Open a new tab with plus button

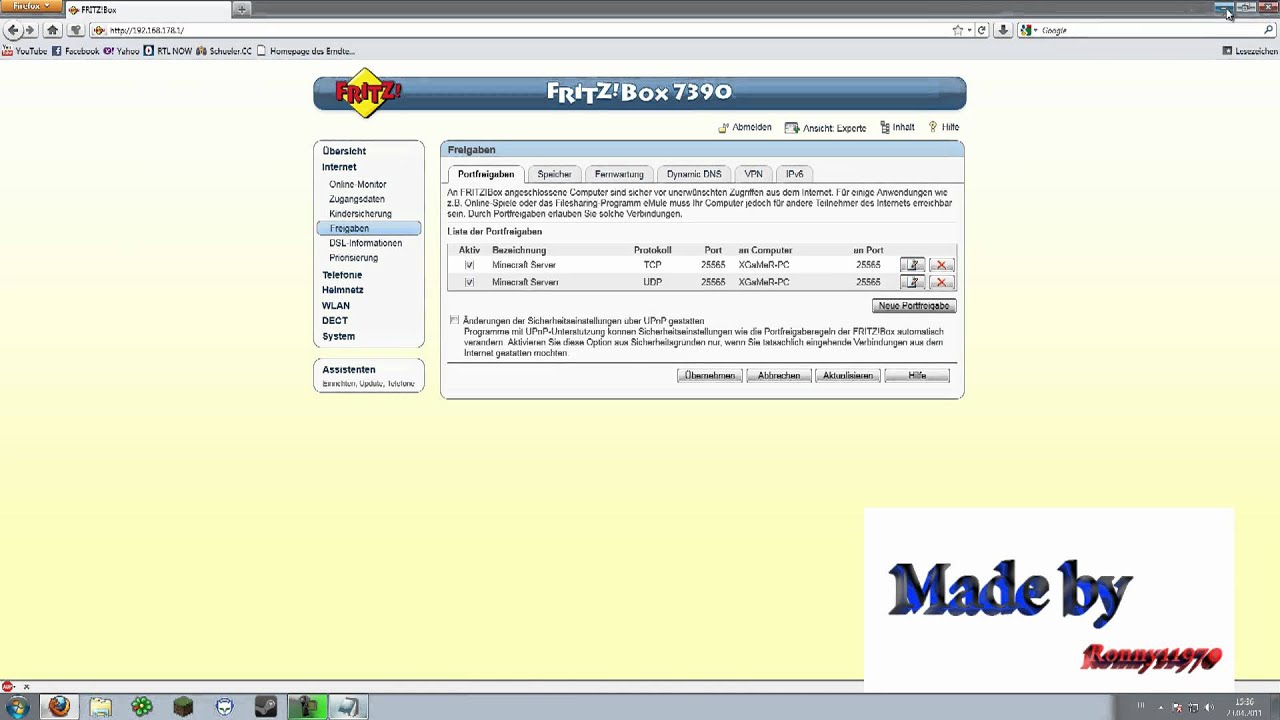[242, 9]
